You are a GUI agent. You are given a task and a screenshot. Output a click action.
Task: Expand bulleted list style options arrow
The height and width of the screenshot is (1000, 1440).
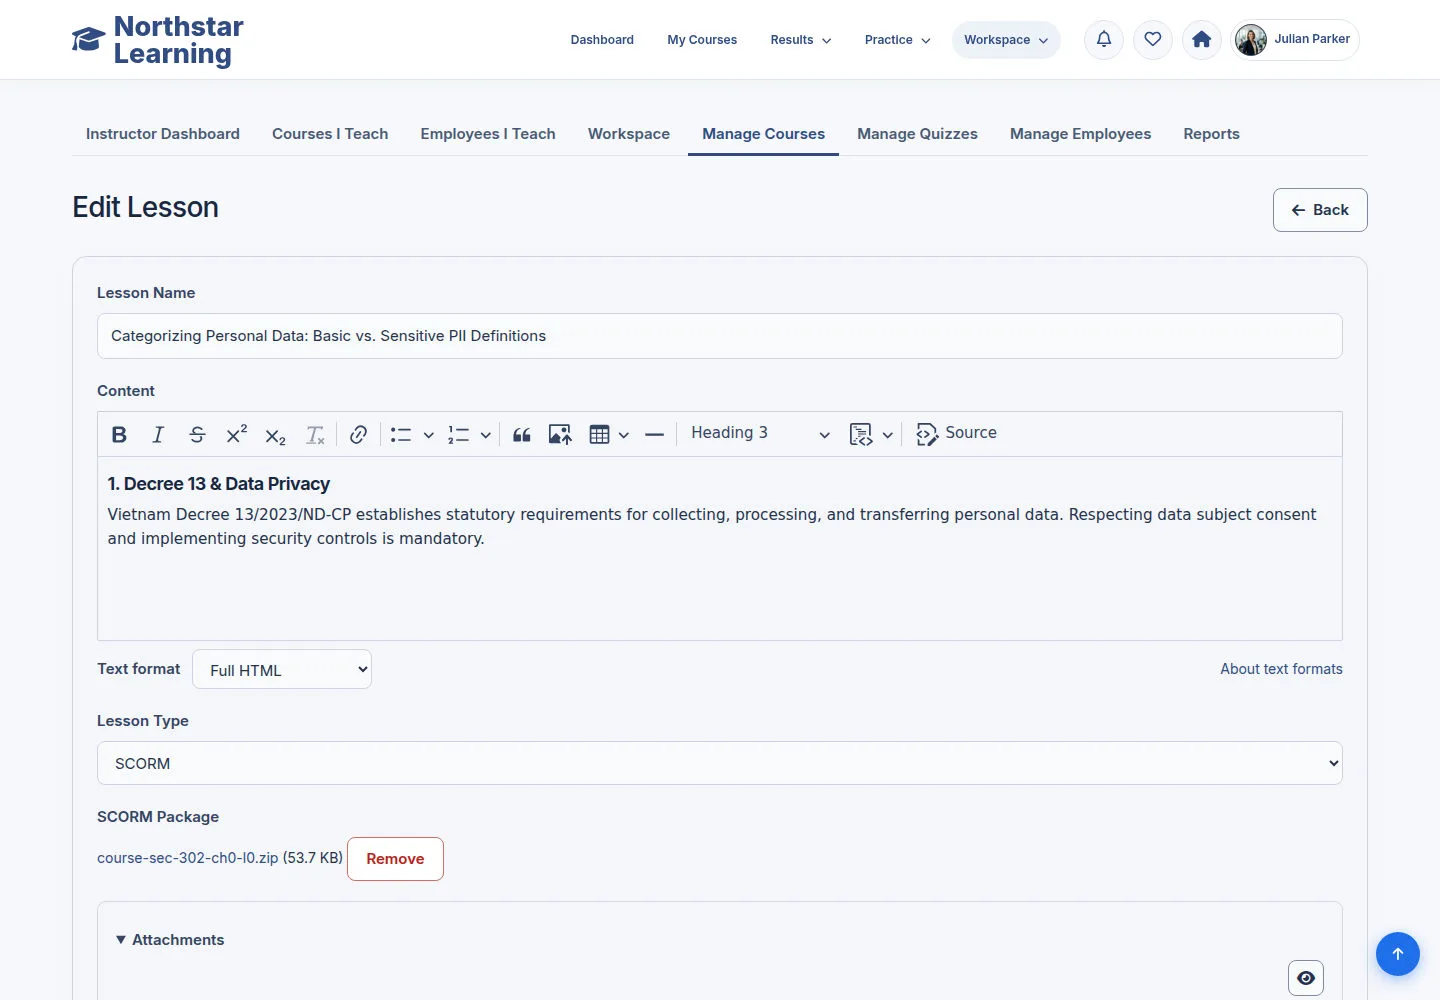coord(428,435)
